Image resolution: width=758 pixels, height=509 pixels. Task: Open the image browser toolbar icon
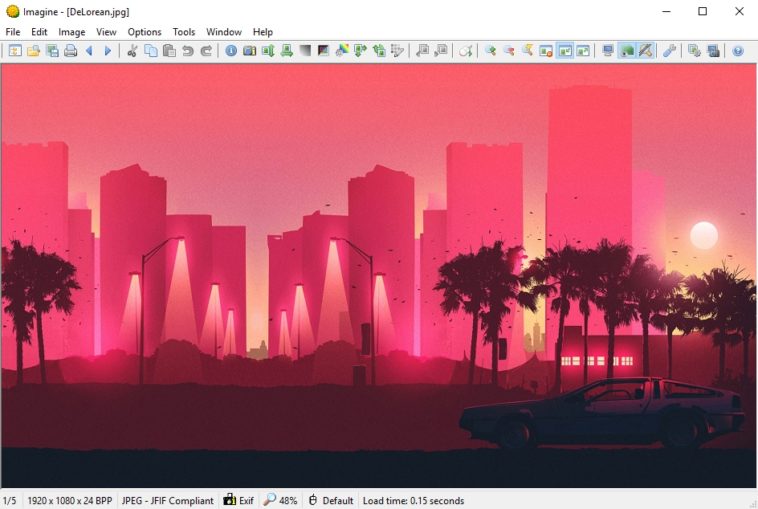[15, 50]
